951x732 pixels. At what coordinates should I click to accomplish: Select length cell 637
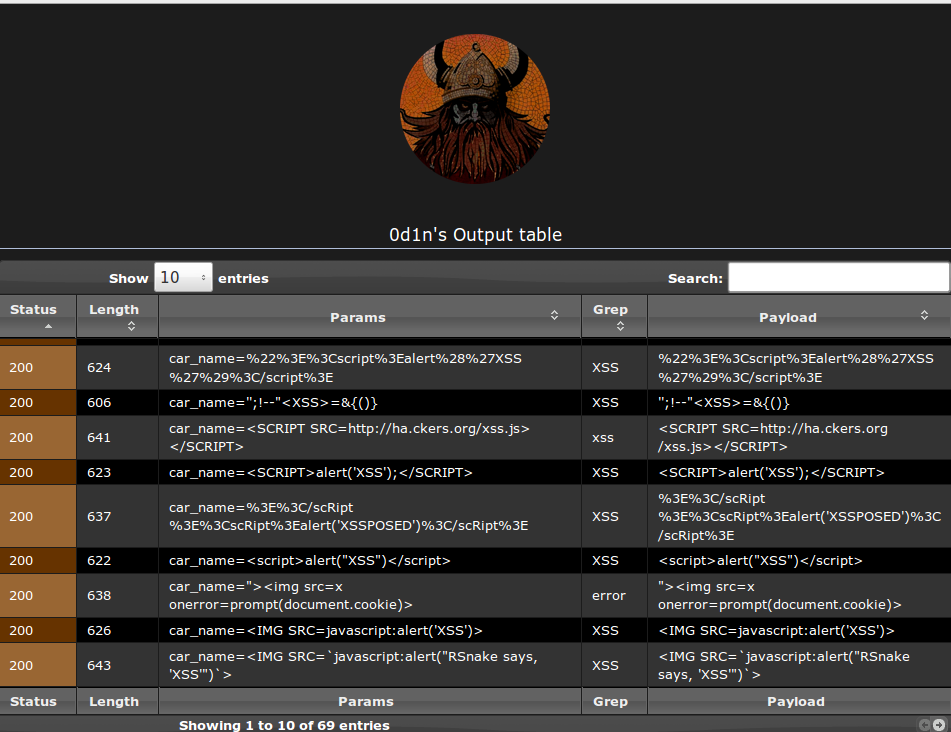coord(117,517)
